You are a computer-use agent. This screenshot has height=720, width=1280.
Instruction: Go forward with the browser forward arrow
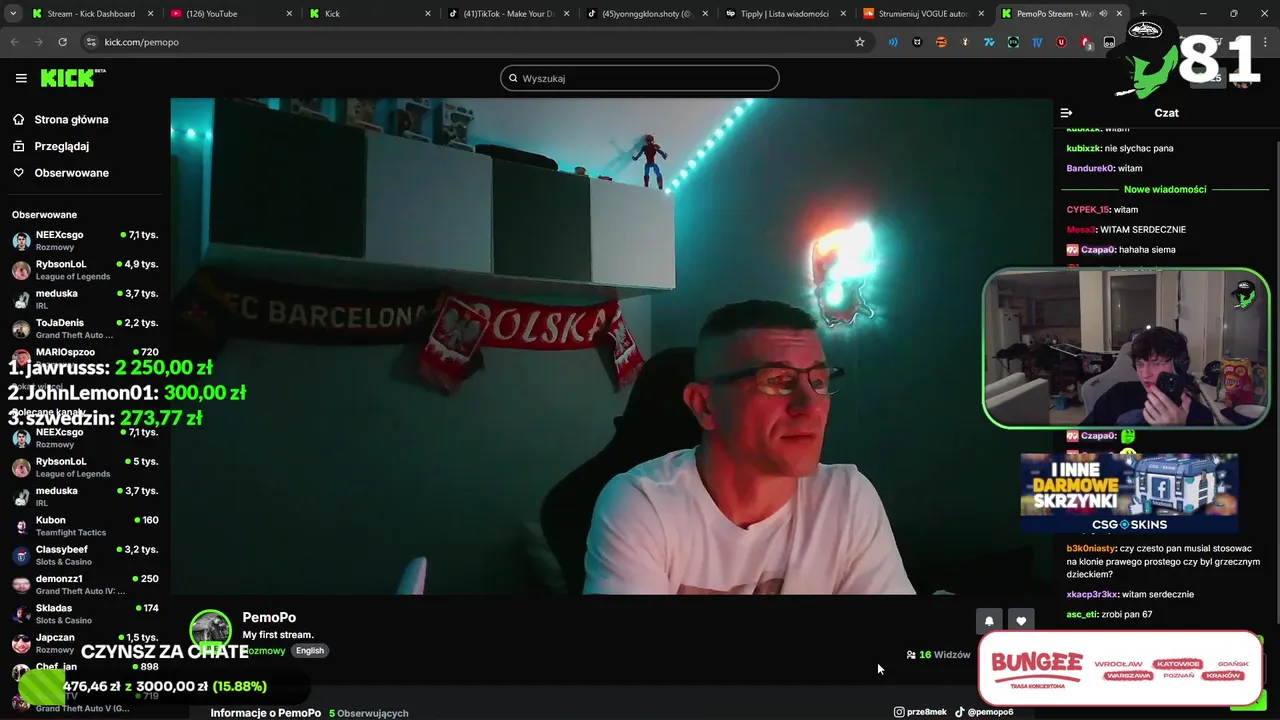38,42
